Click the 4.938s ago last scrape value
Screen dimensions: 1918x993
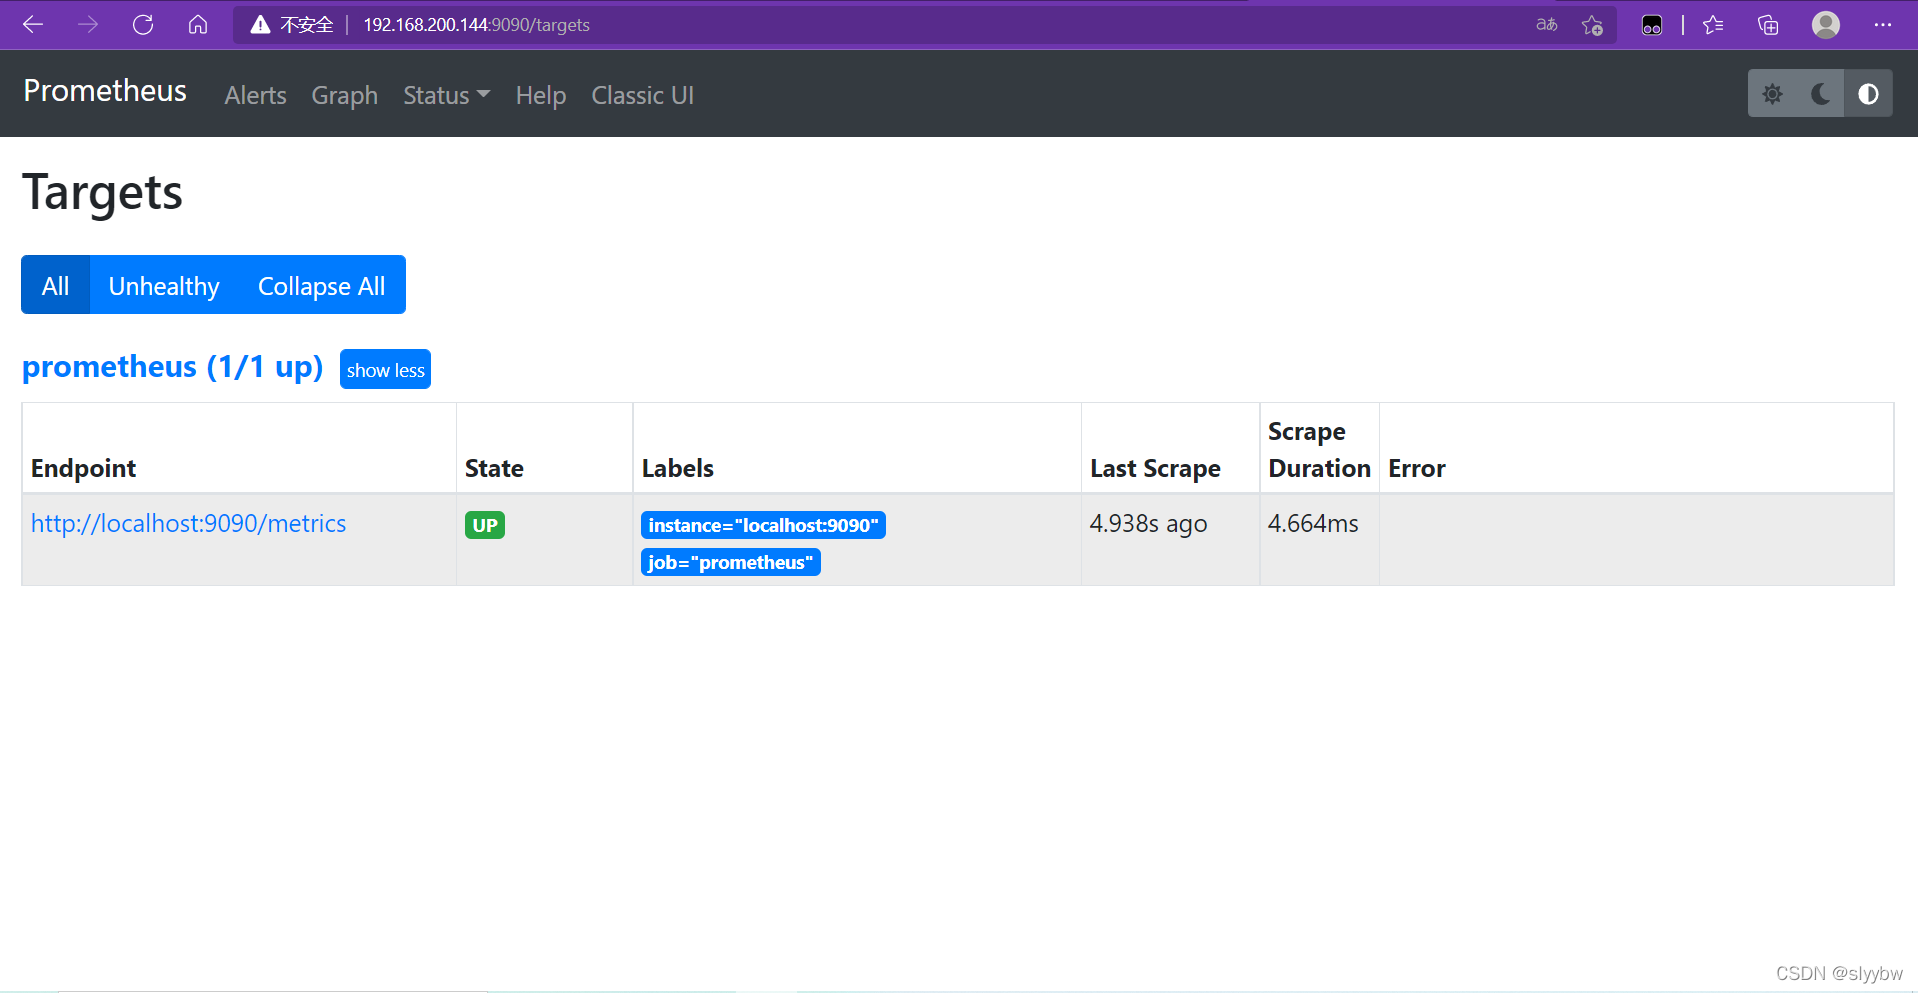(x=1148, y=524)
